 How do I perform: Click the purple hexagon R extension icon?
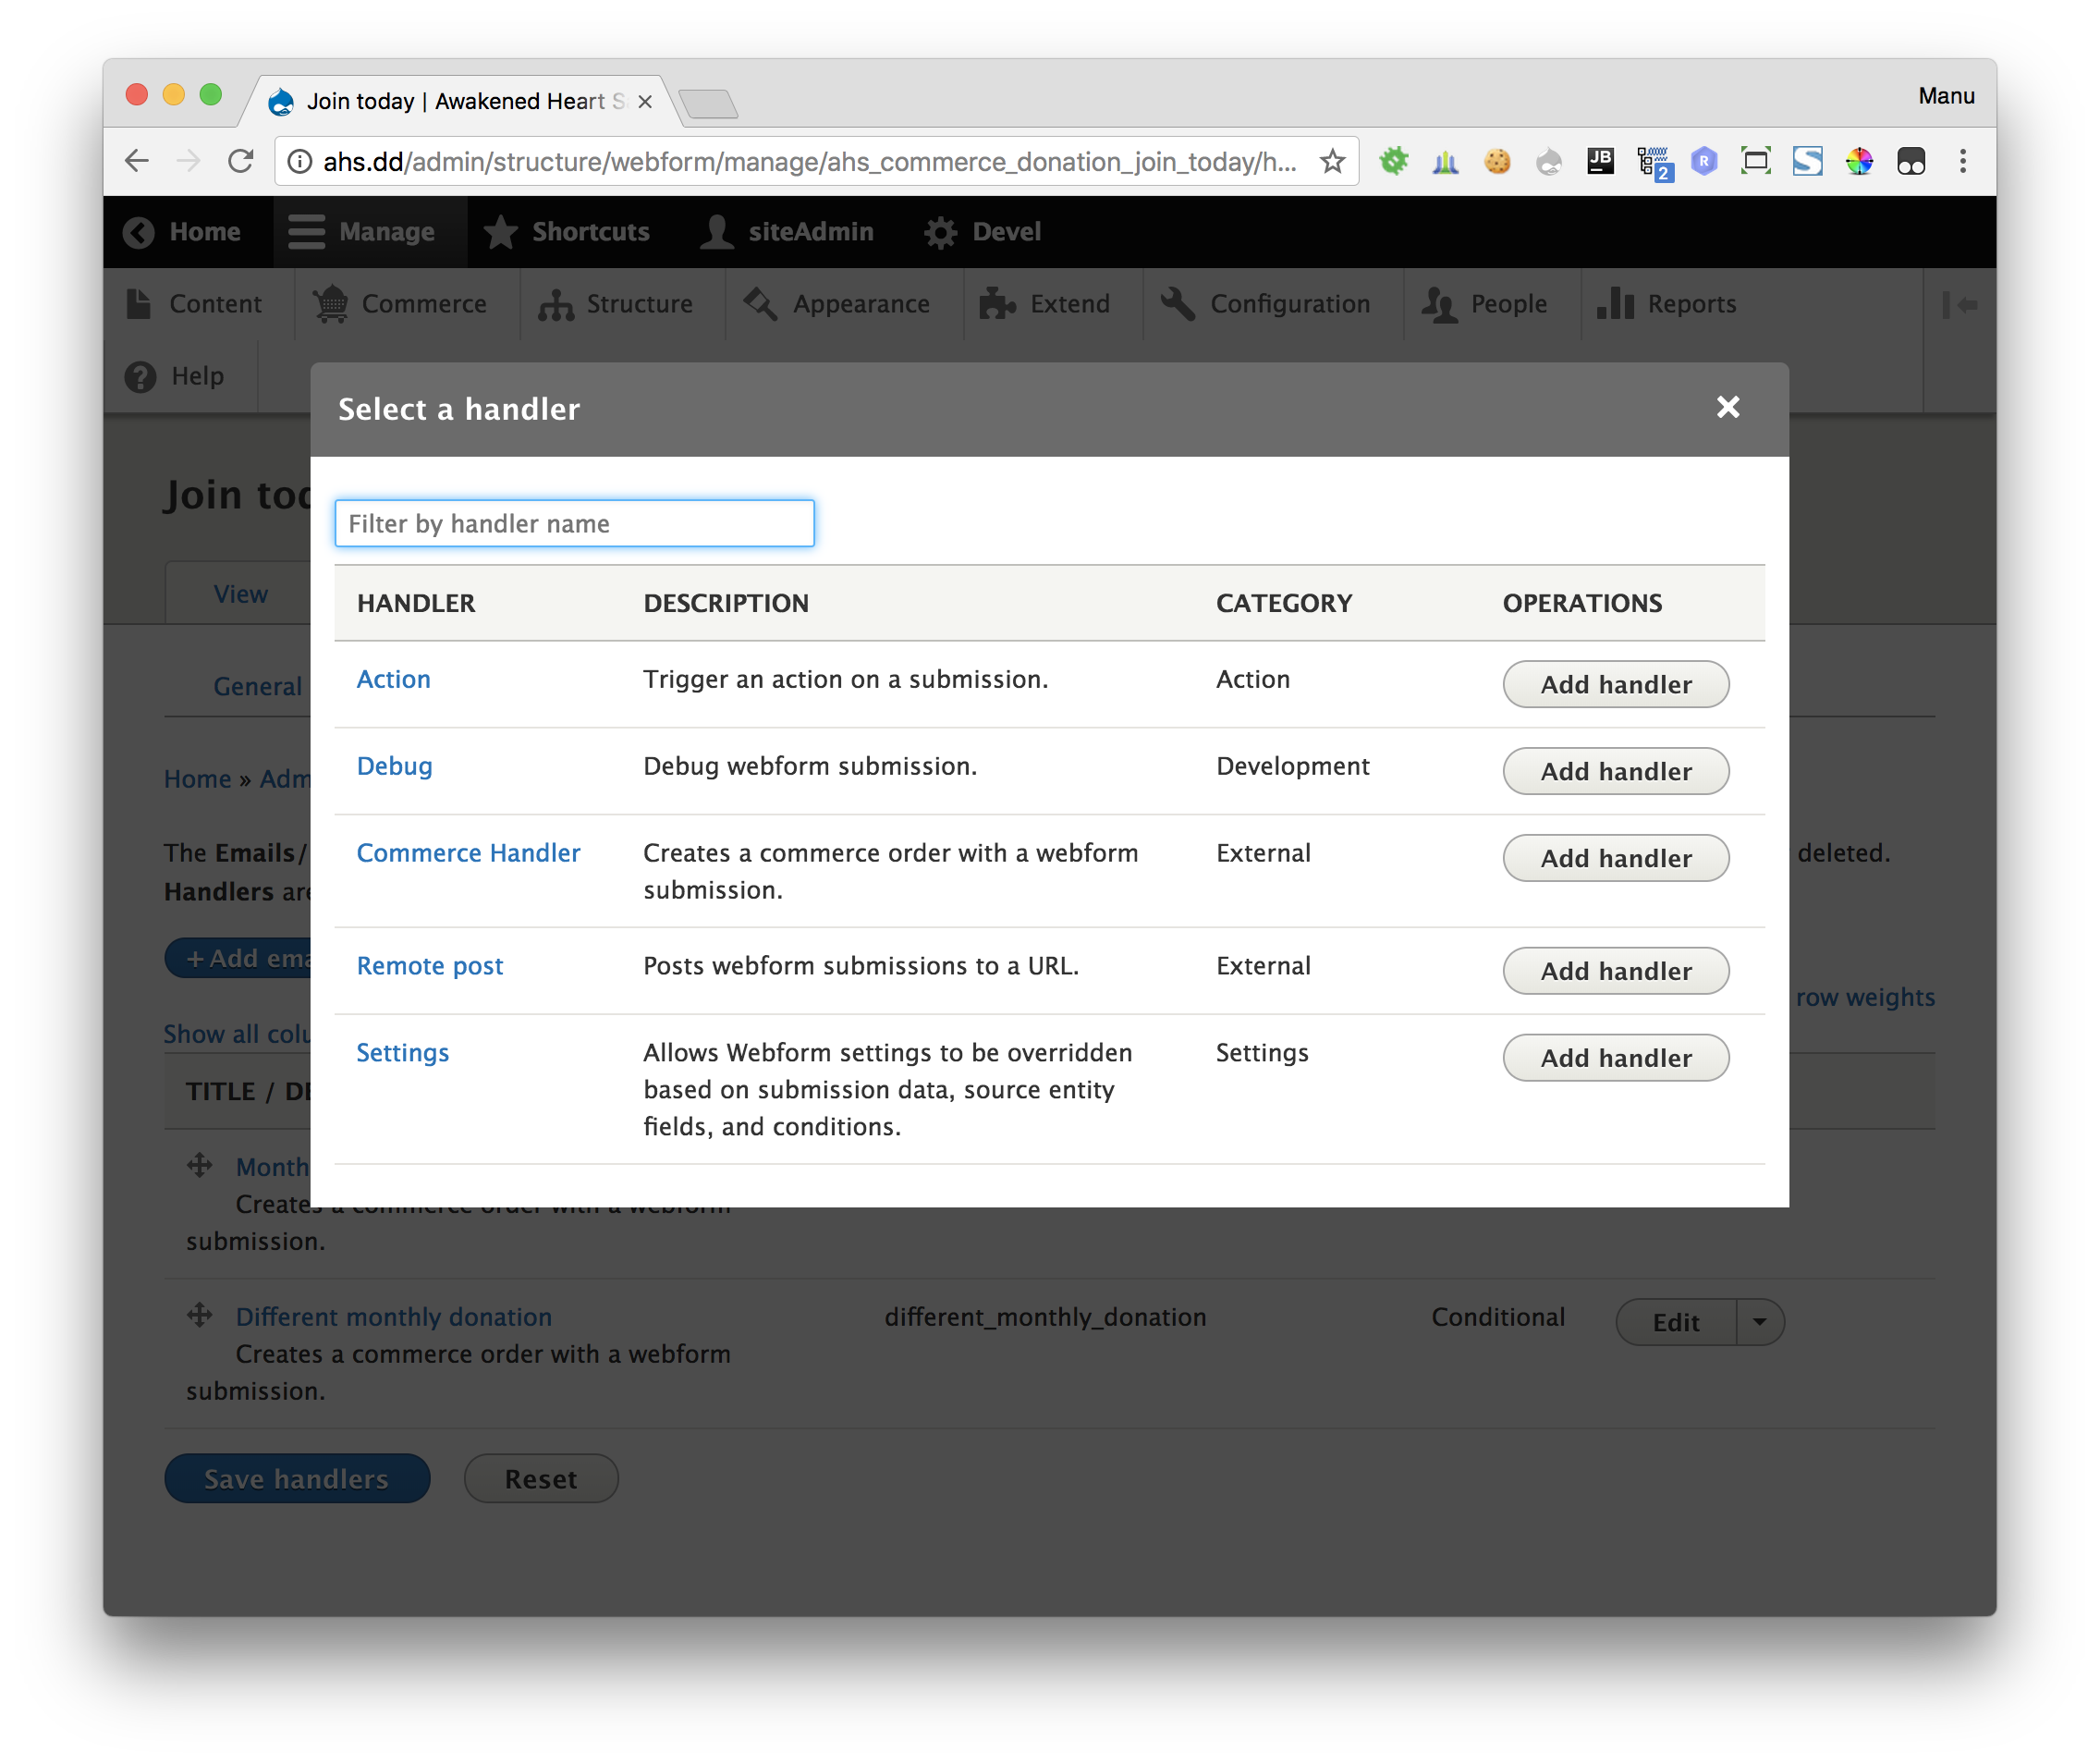1704,161
